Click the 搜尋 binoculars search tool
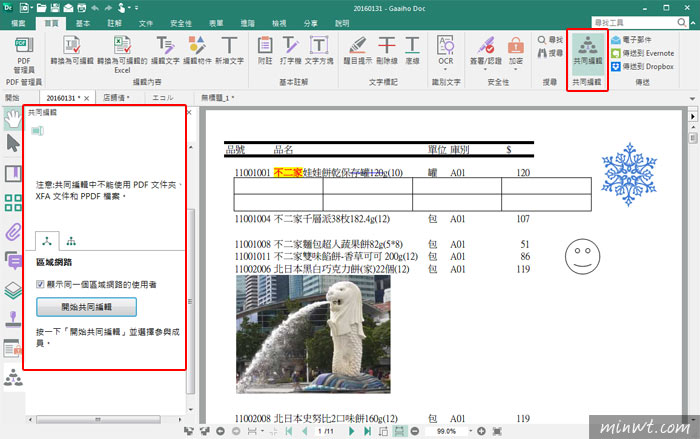700x439 pixels. tap(550, 53)
